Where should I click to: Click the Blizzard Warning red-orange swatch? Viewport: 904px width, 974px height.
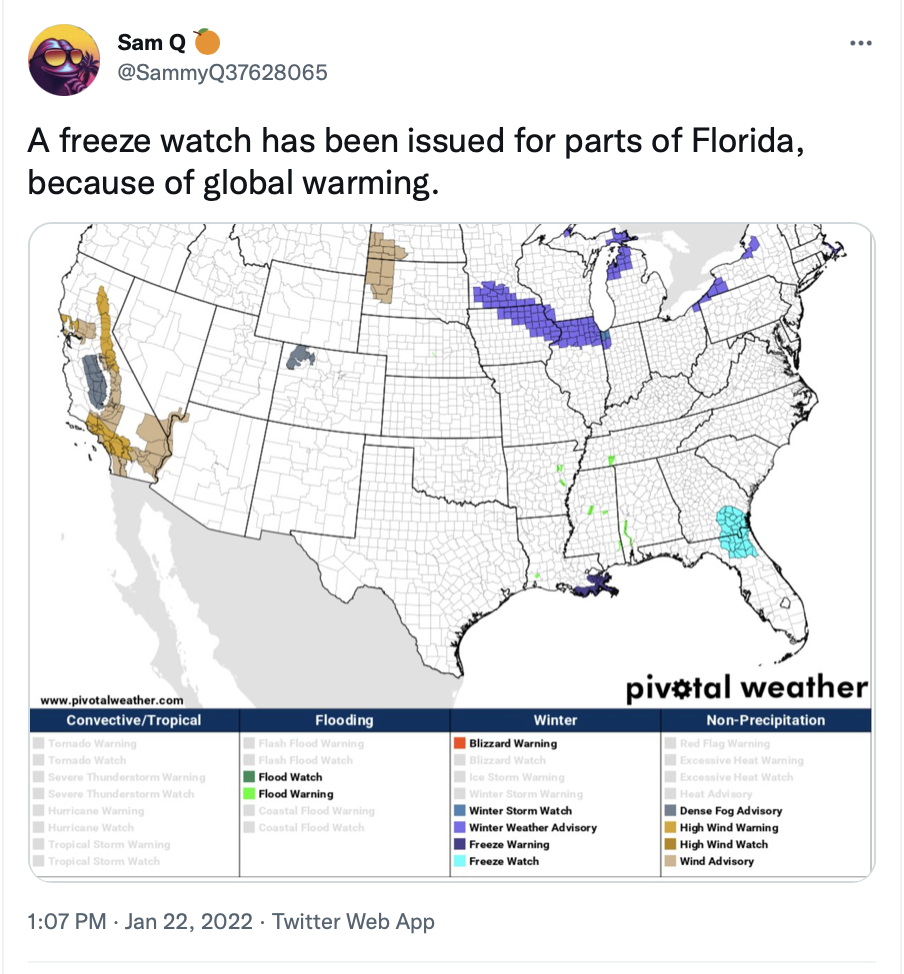pyautogui.click(x=460, y=743)
